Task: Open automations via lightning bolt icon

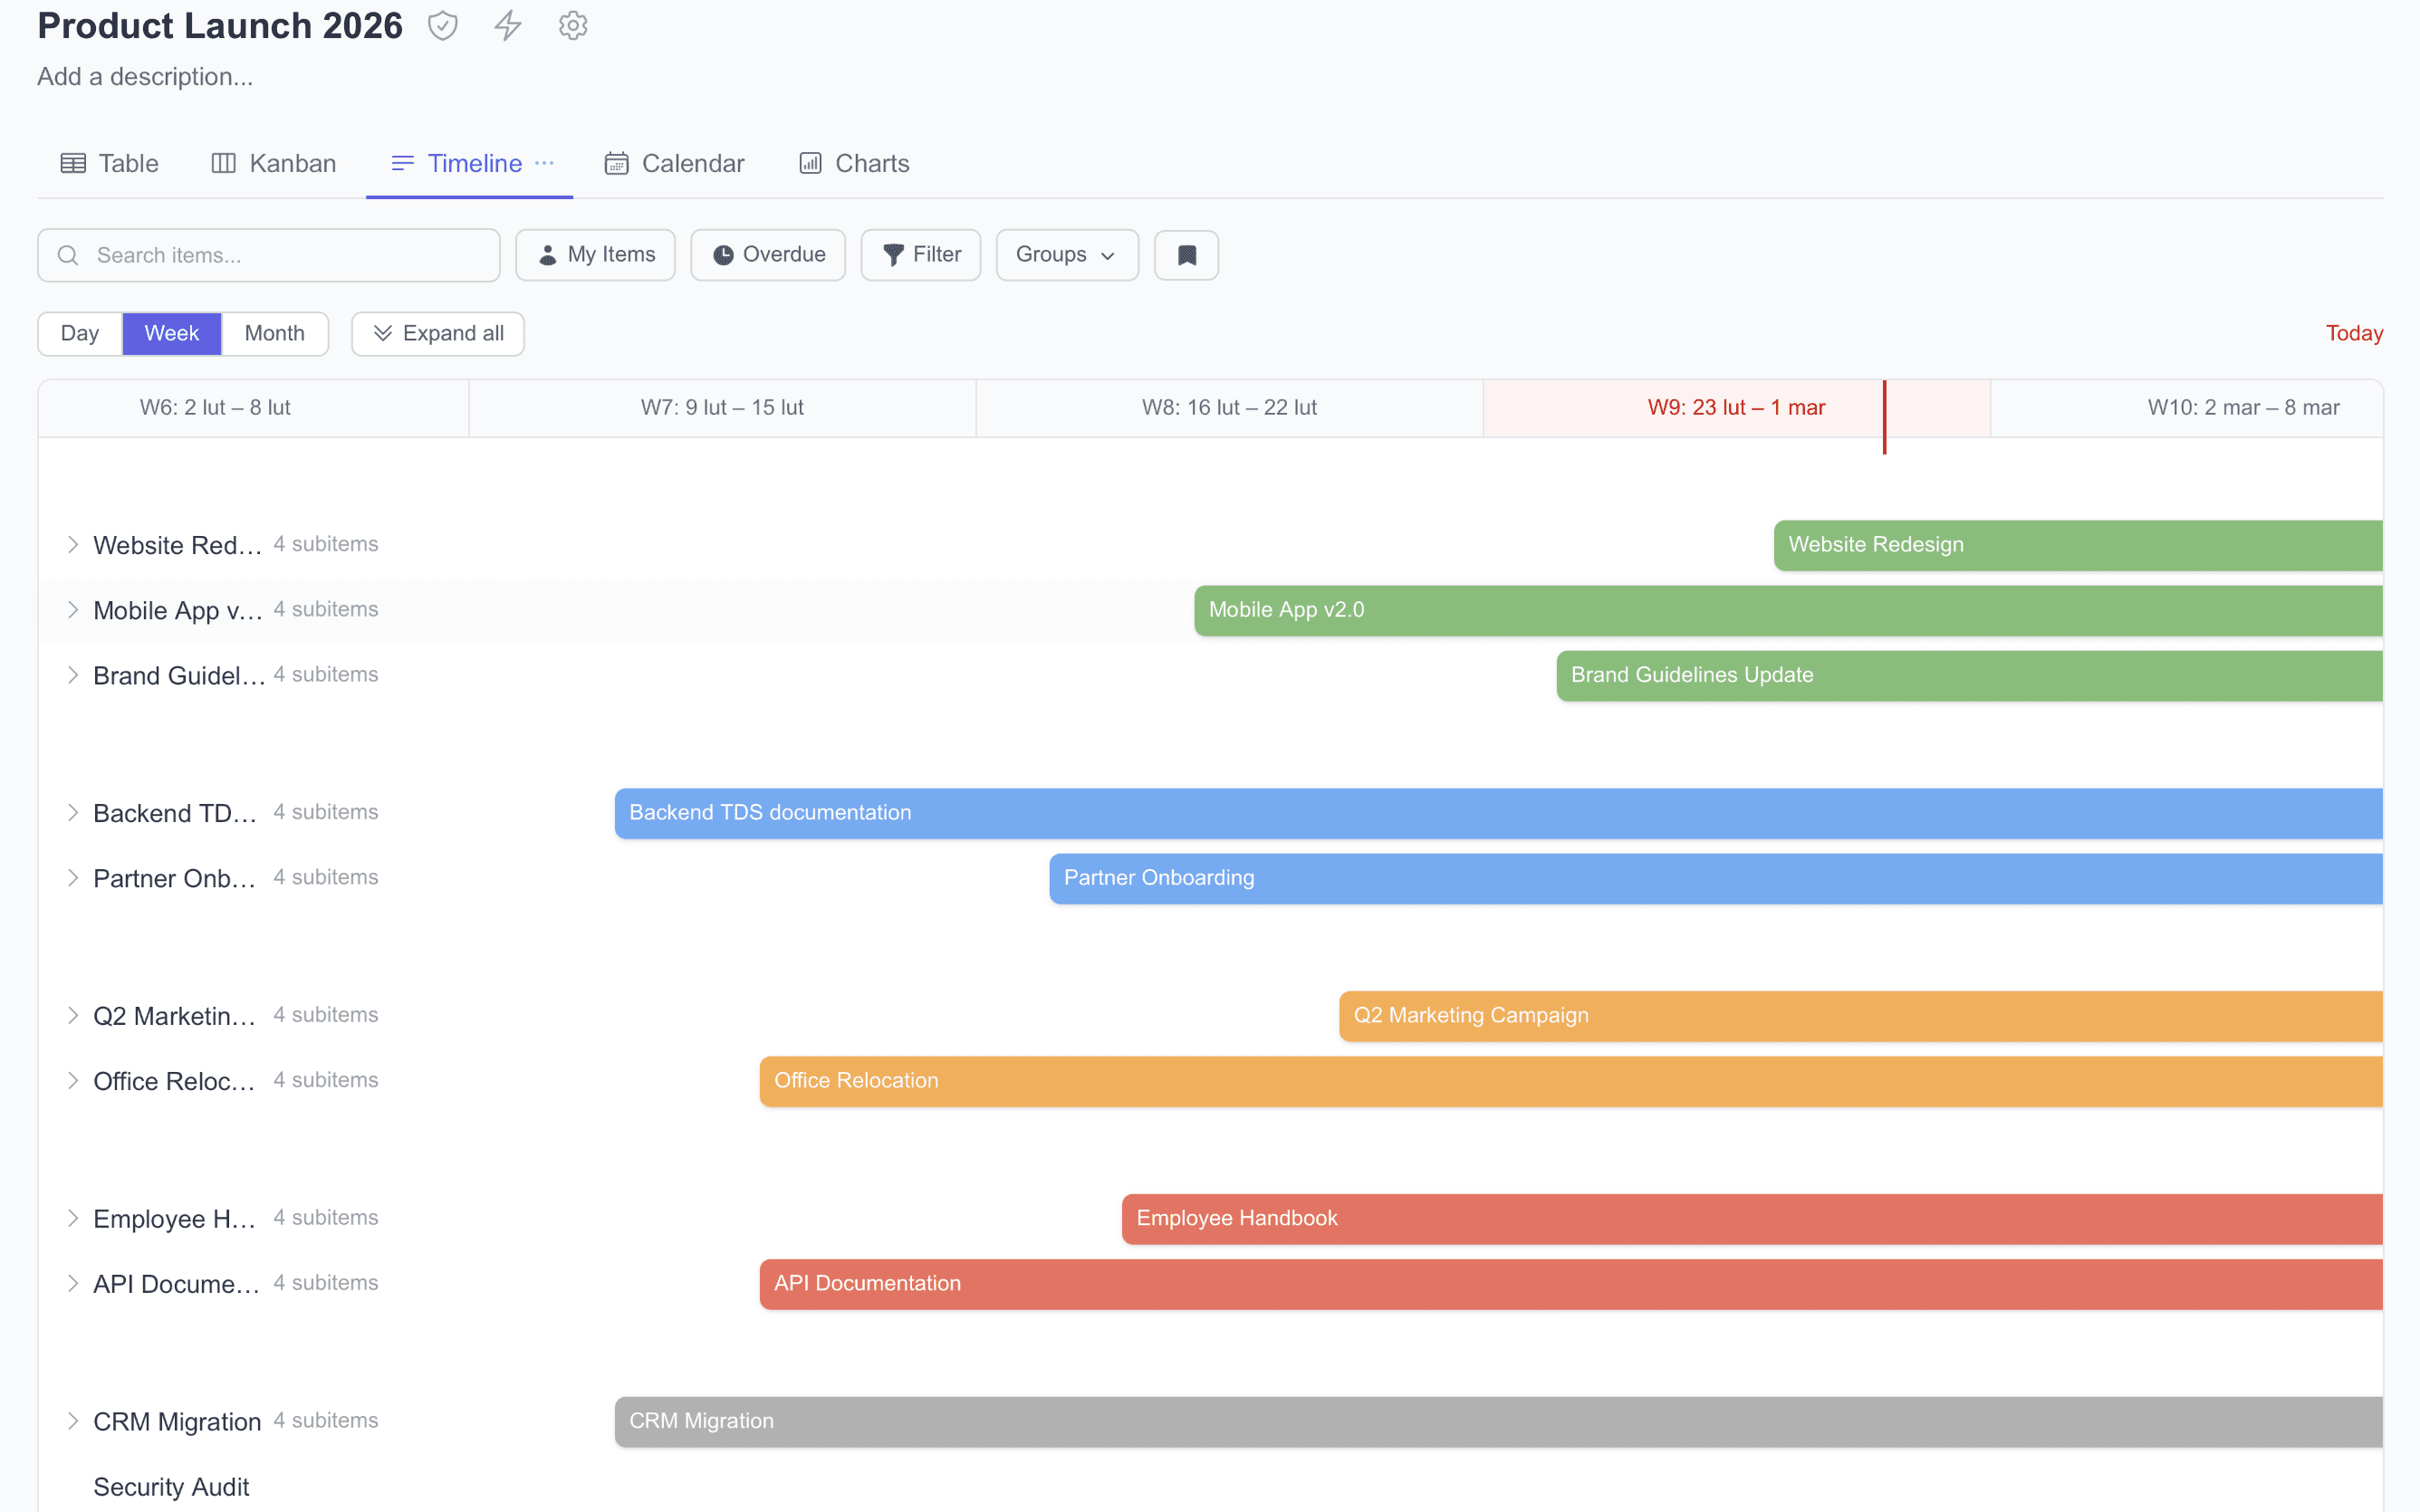Action: (x=508, y=26)
